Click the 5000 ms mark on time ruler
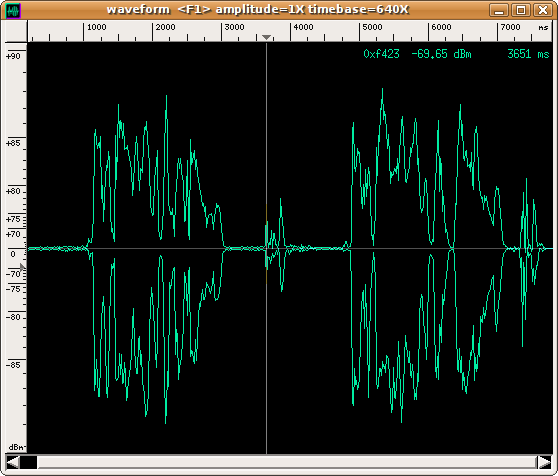This screenshot has width=558, height=476. point(372,27)
